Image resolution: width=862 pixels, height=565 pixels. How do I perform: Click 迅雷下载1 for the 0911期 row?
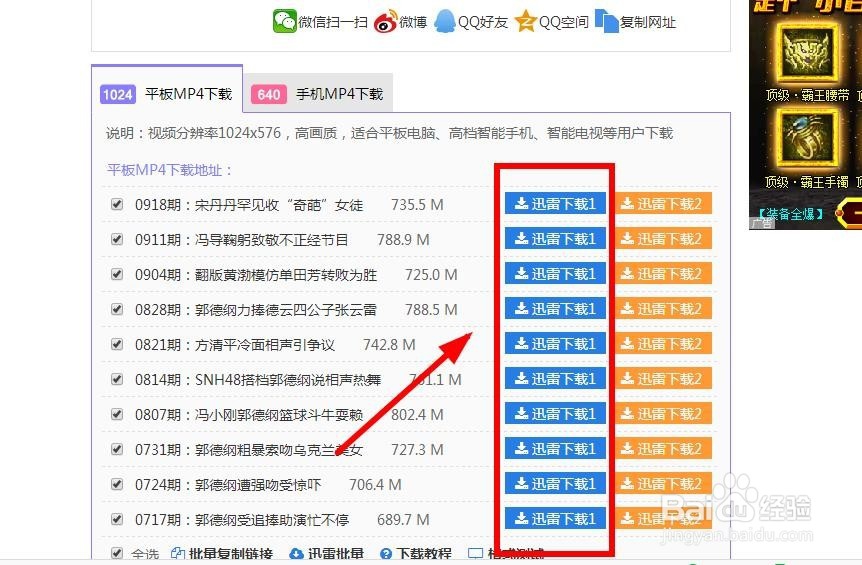click(x=555, y=239)
